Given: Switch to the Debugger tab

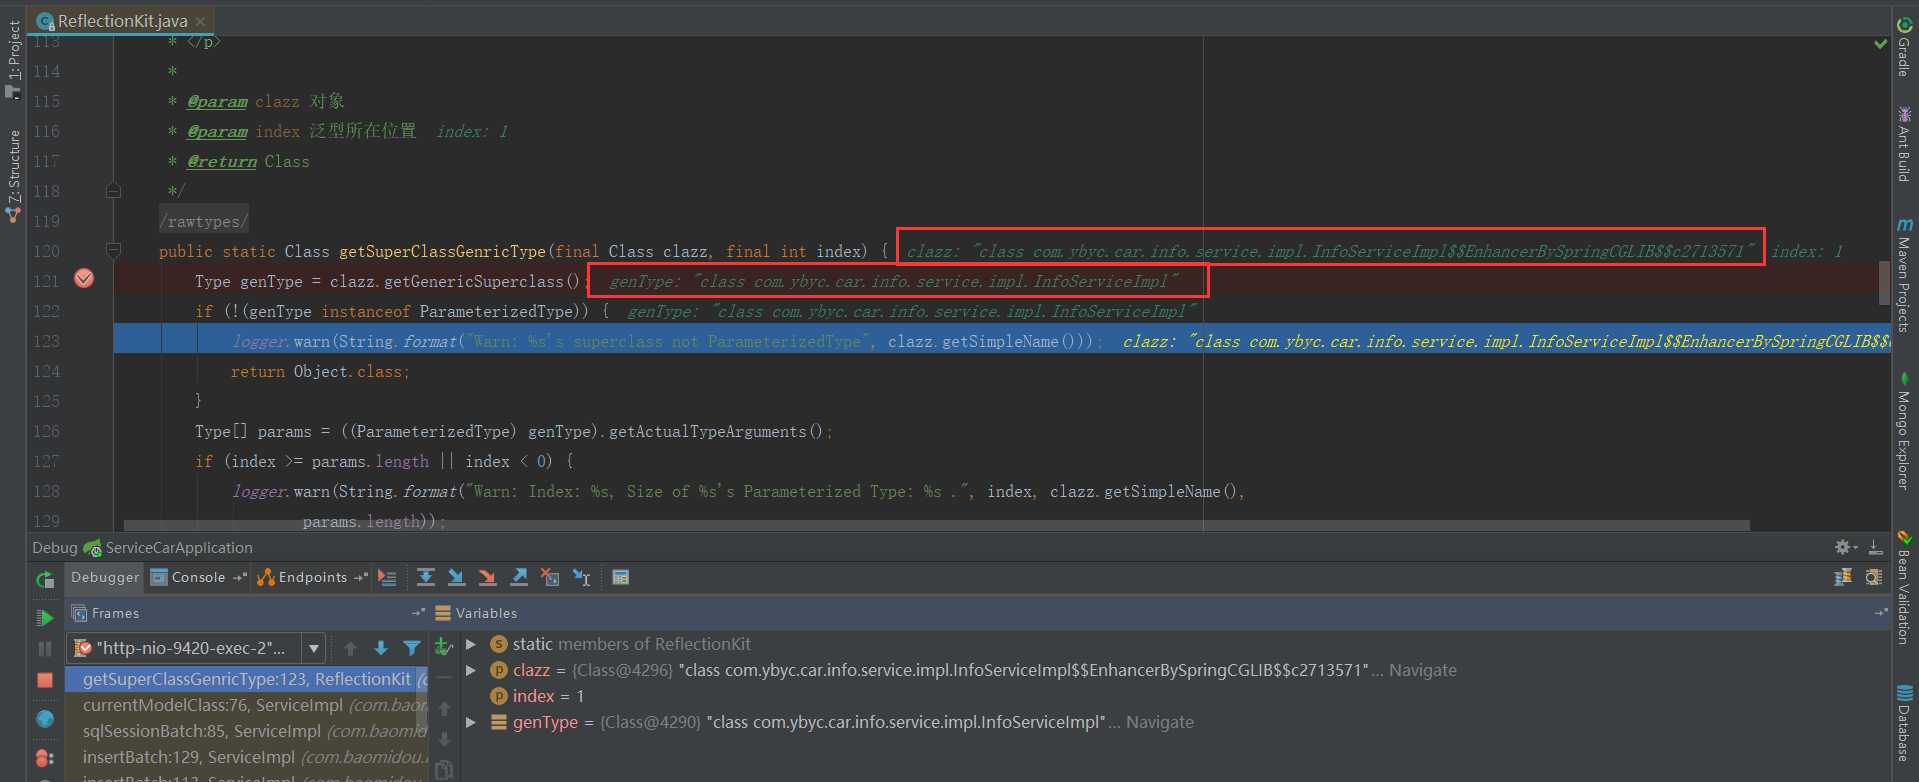Looking at the screenshot, I should click(105, 577).
